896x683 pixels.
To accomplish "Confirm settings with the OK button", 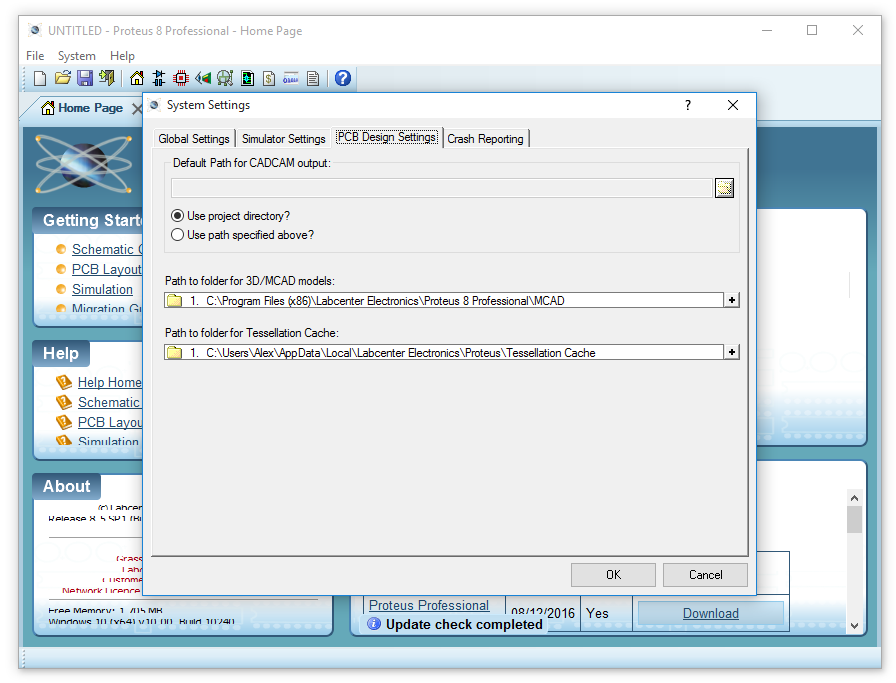I will (x=613, y=575).
